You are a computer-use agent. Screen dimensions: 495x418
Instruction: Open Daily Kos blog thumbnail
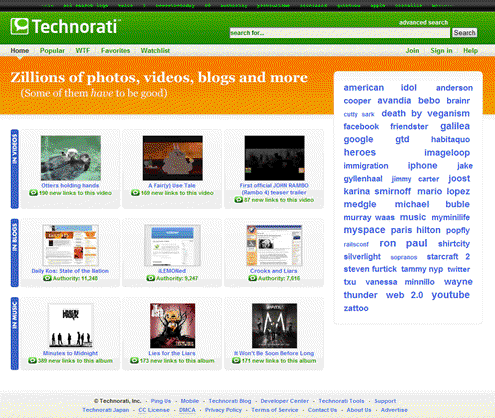tap(70, 245)
